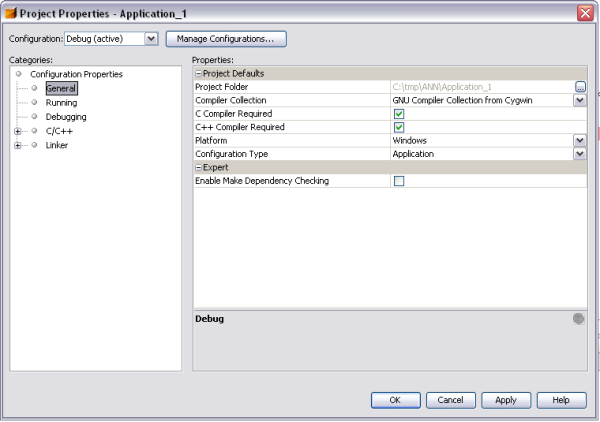Click C Compiler Required label
This screenshot has height=422, width=600.
point(234,114)
